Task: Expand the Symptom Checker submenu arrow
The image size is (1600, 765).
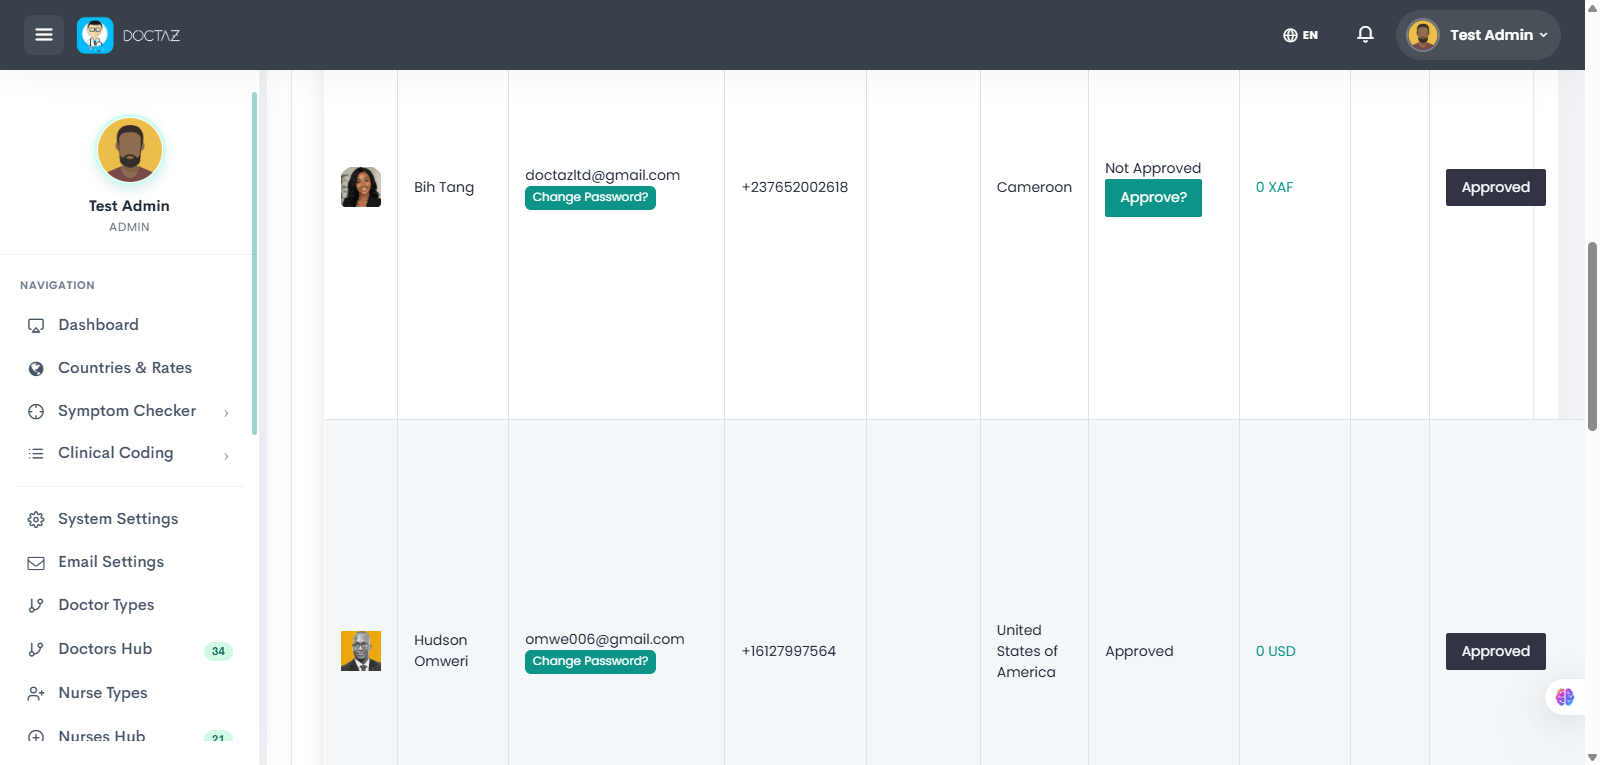Action: click(x=227, y=413)
